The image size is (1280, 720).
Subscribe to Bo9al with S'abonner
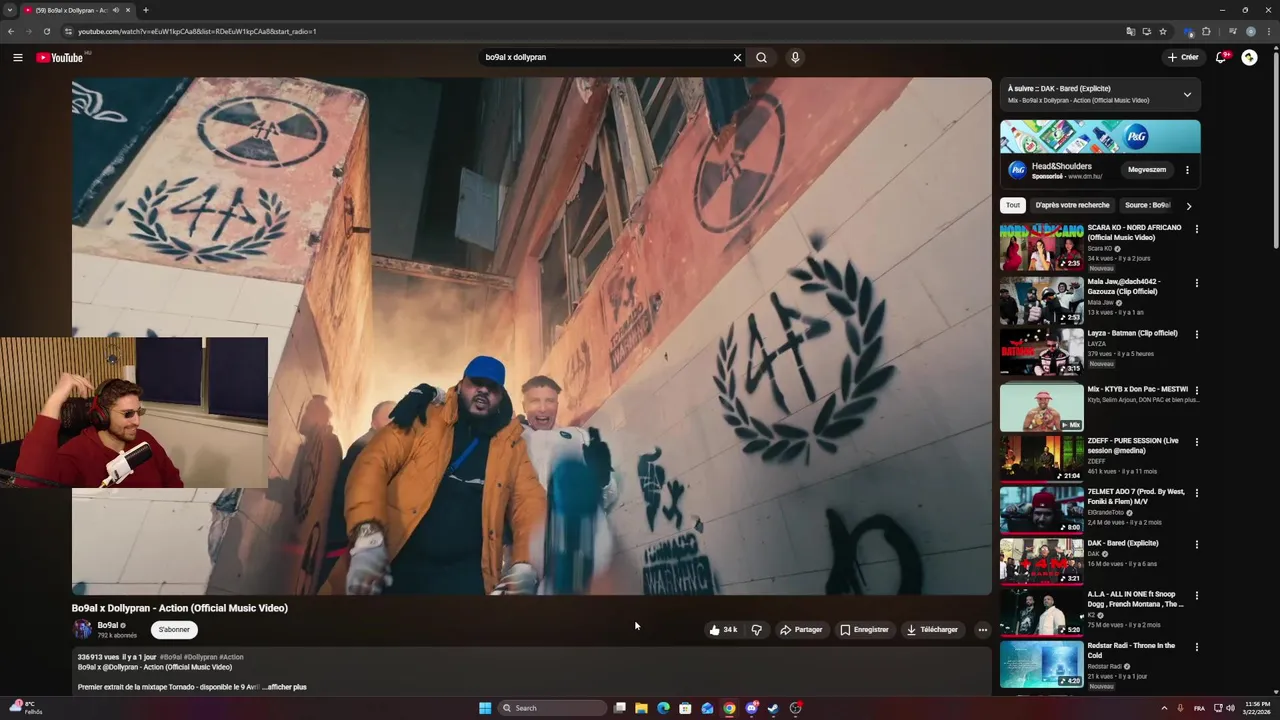point(174,630)
